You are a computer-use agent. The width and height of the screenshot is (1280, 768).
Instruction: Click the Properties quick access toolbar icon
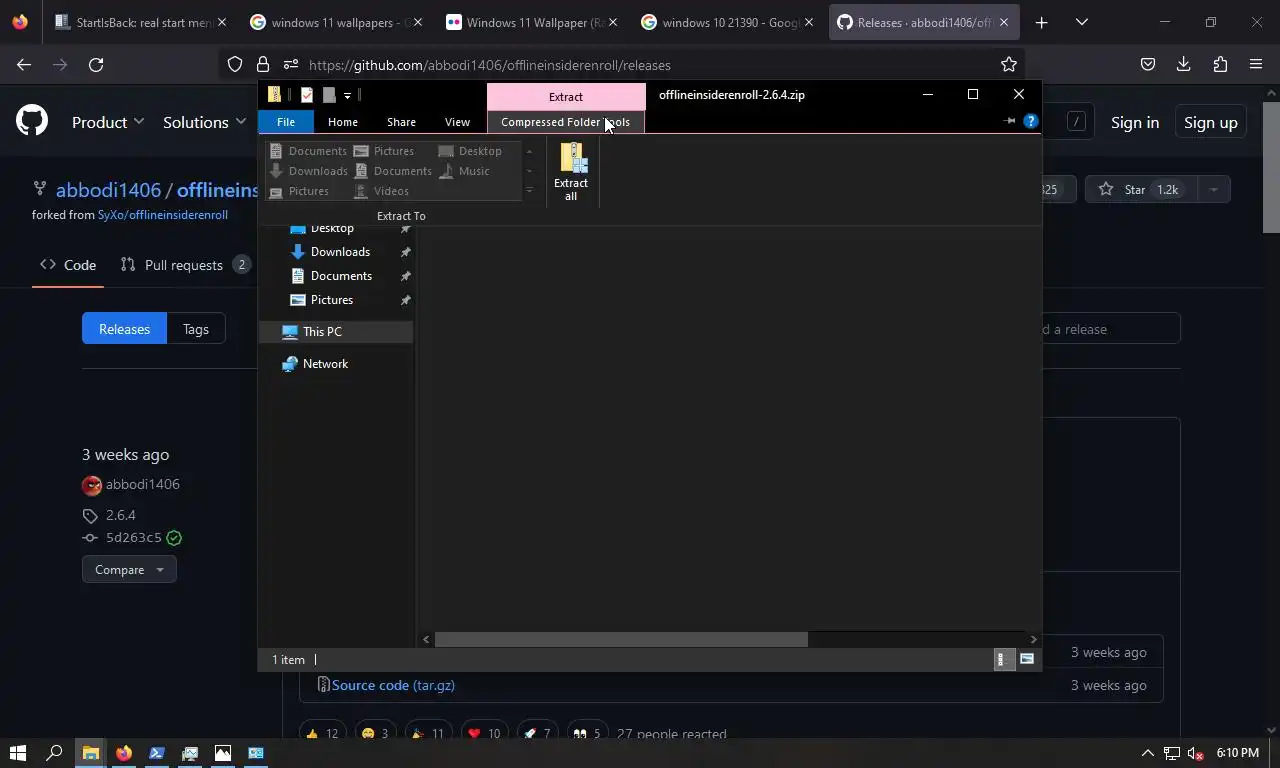click(306, 95)
